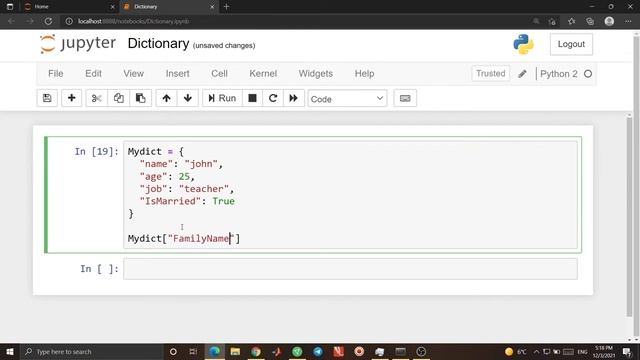
Task: Save notebook with the floppy disk icon
Action: (47, 98)
